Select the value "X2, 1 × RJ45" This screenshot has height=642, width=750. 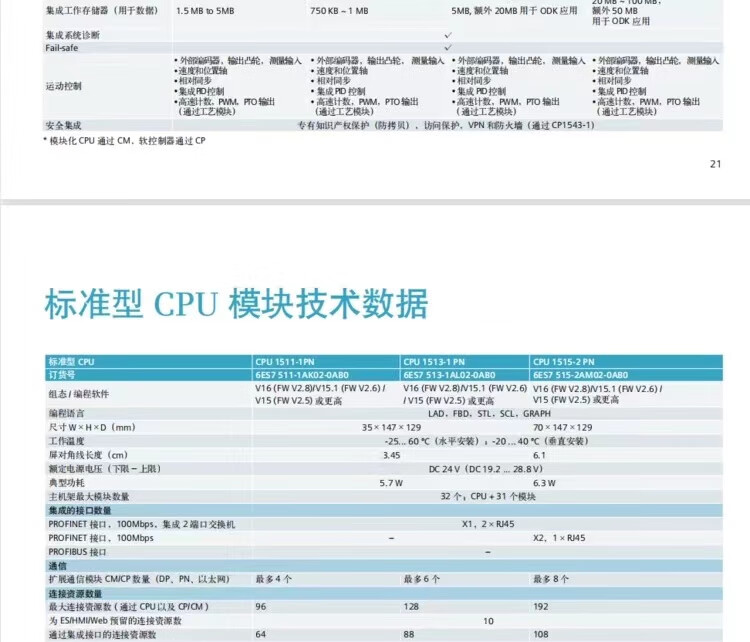pos(559,538)
